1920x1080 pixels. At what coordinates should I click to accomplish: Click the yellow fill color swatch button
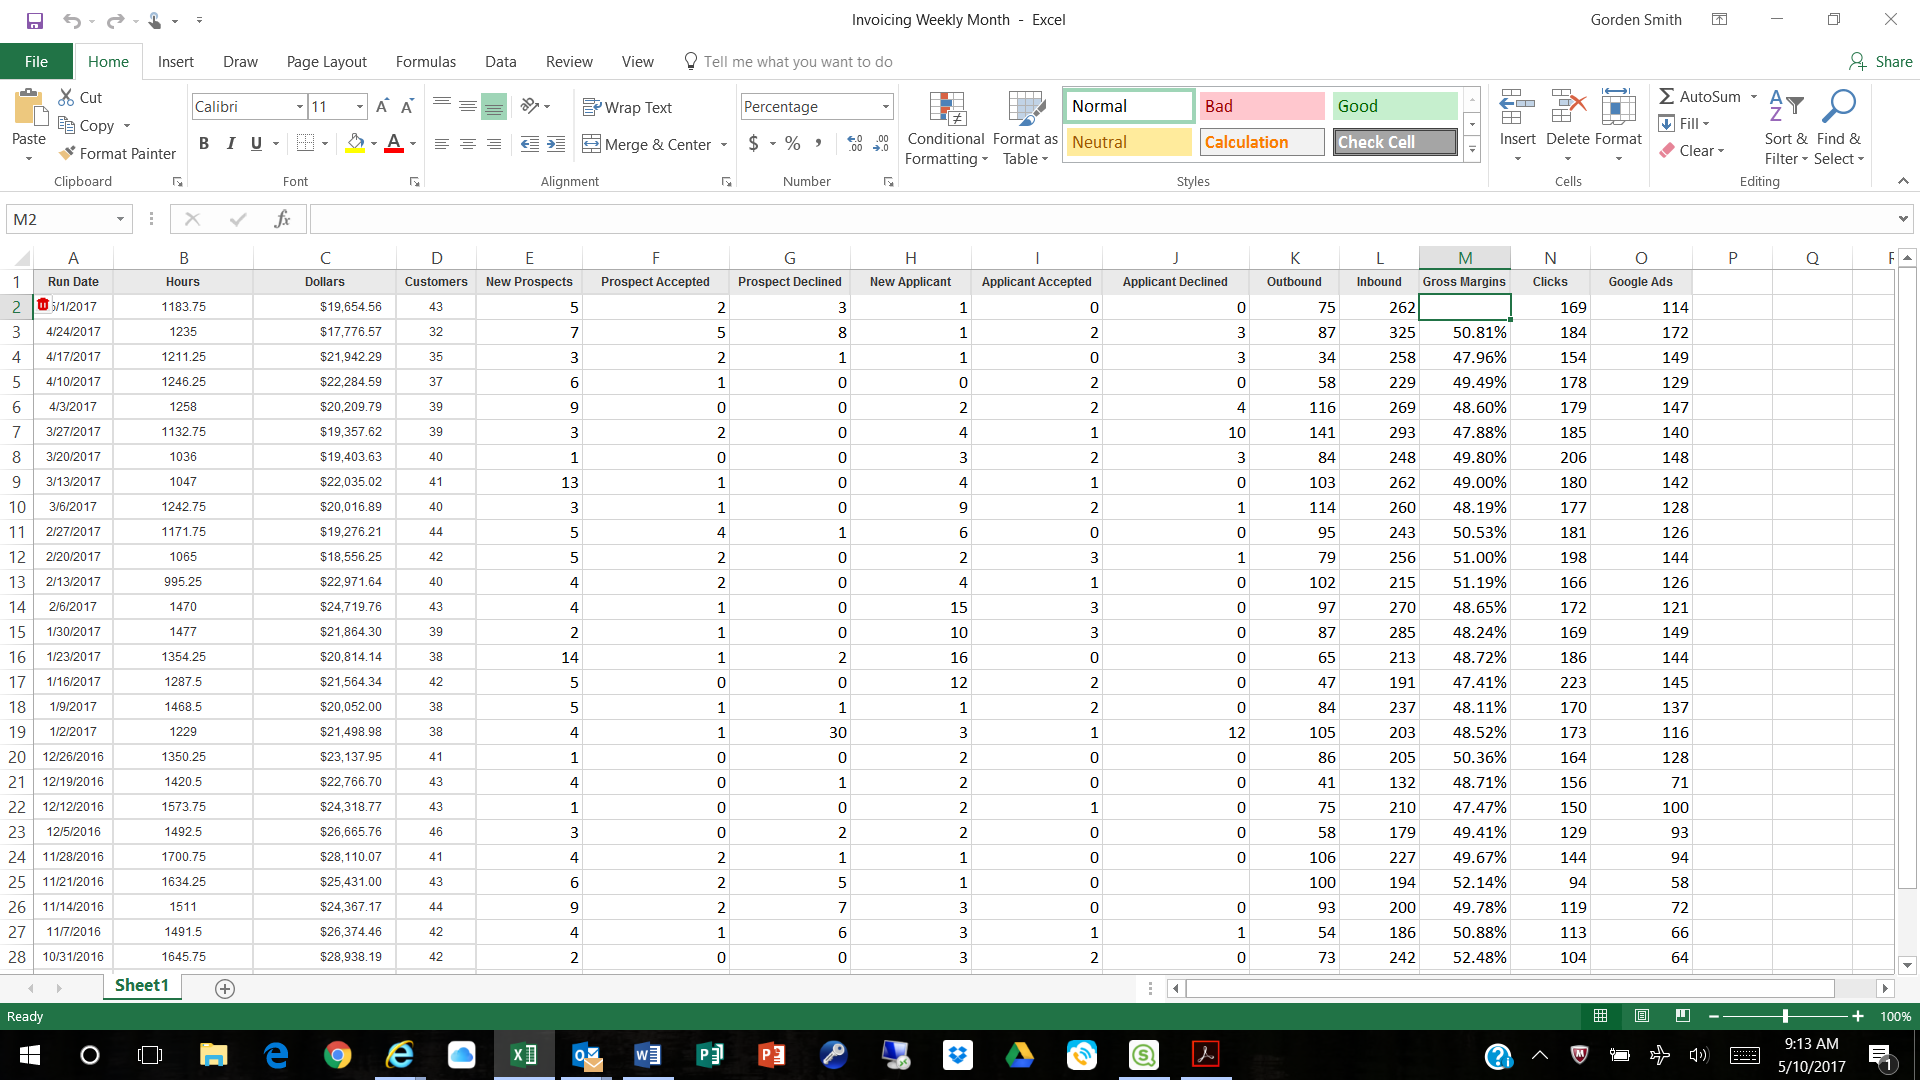point(355,143)
